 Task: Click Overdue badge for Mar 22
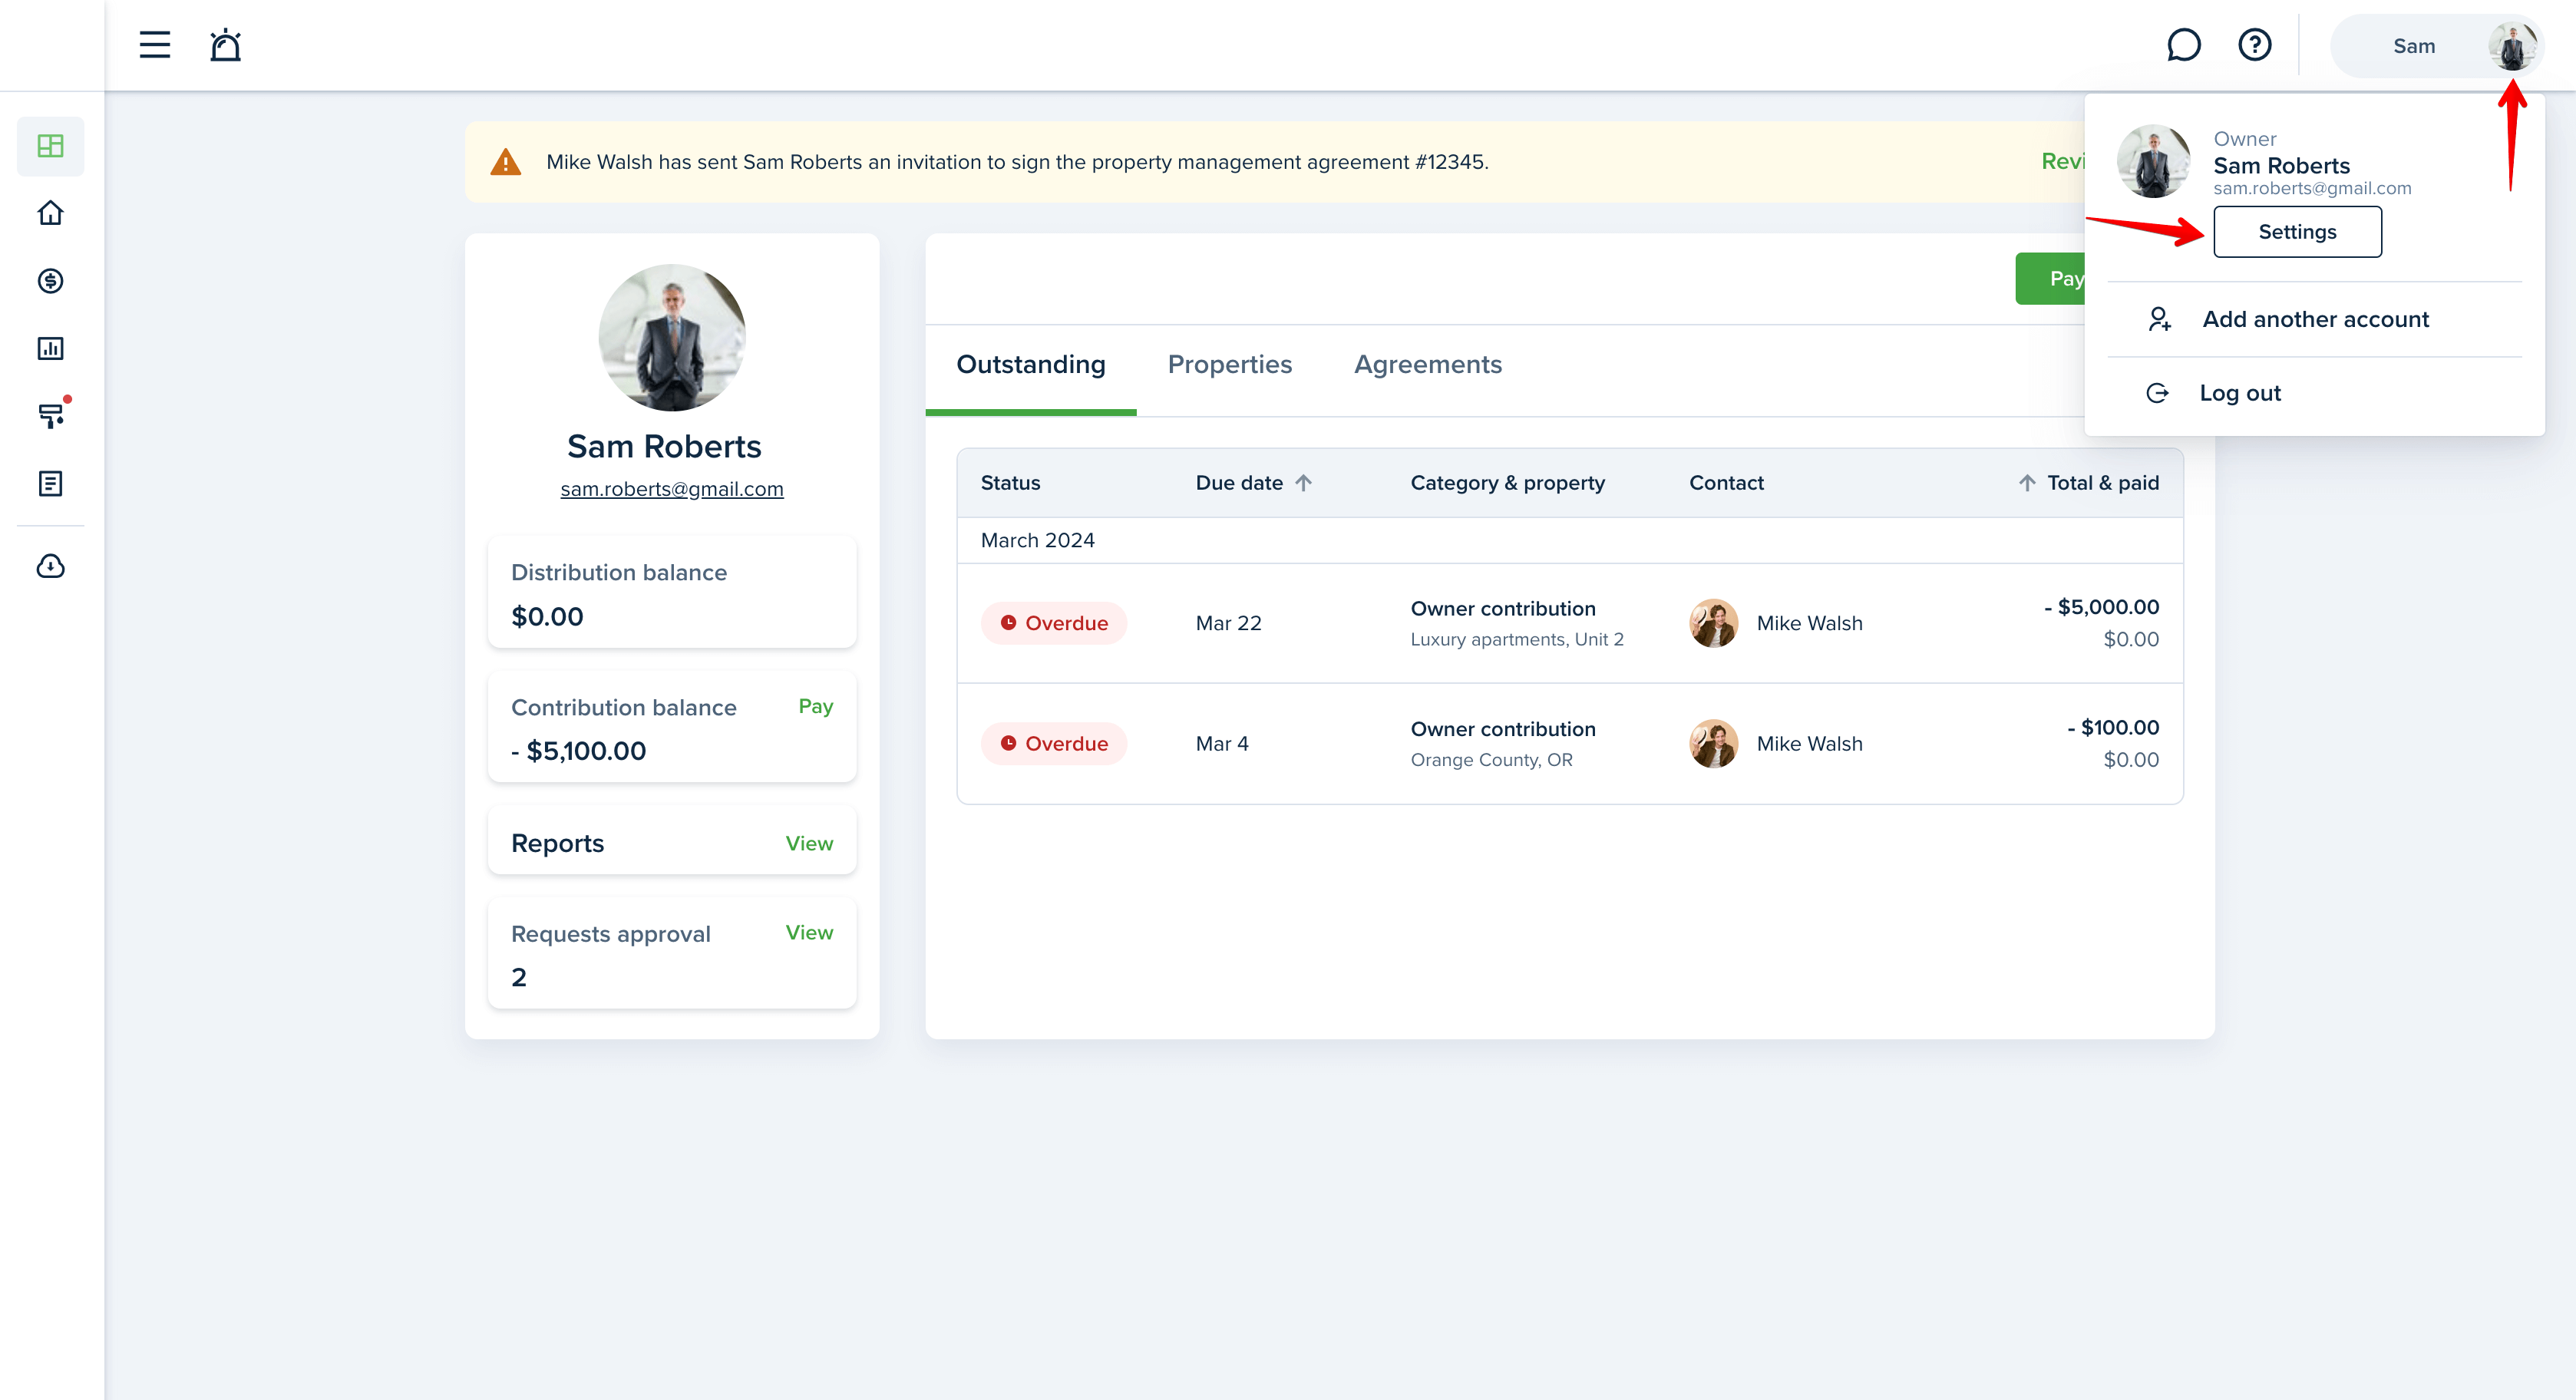point(1053,623)
